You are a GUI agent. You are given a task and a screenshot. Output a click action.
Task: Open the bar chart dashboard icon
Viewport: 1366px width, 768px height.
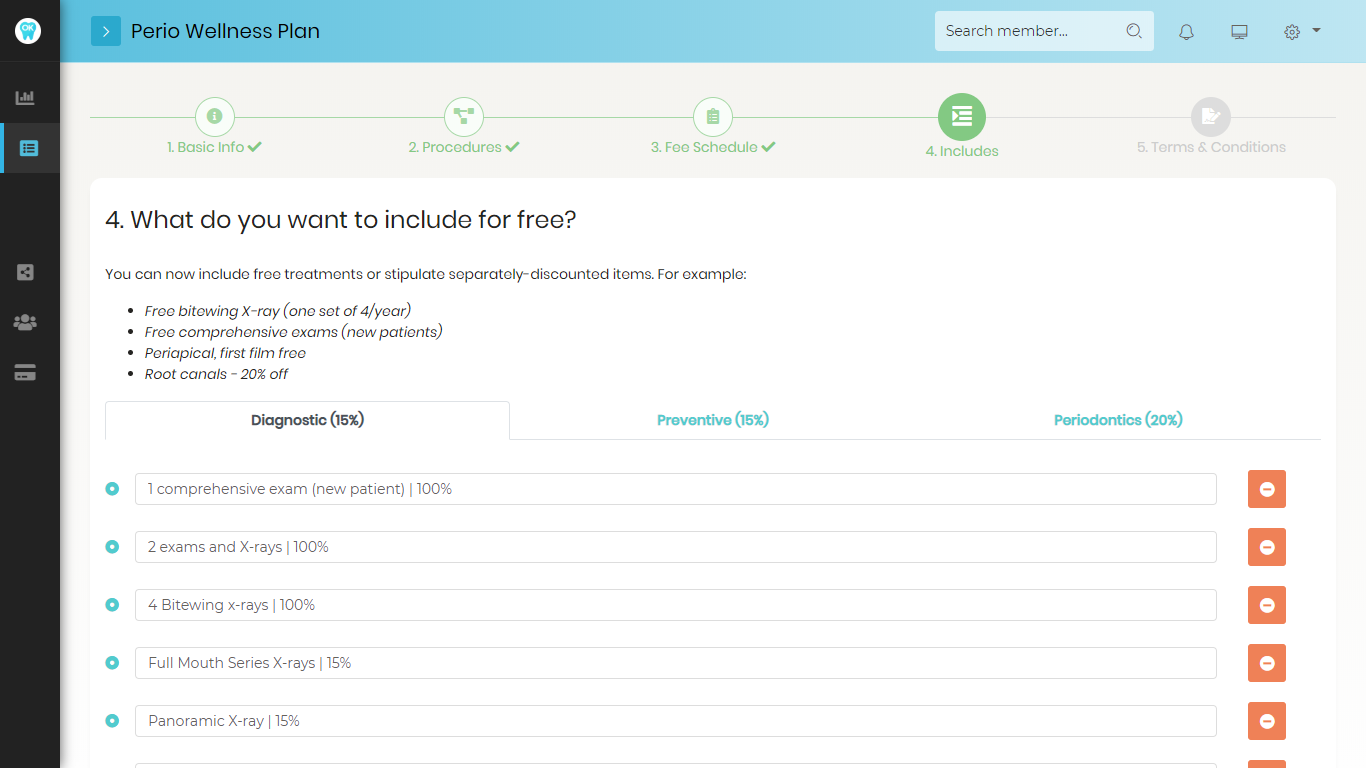(25, 98)
